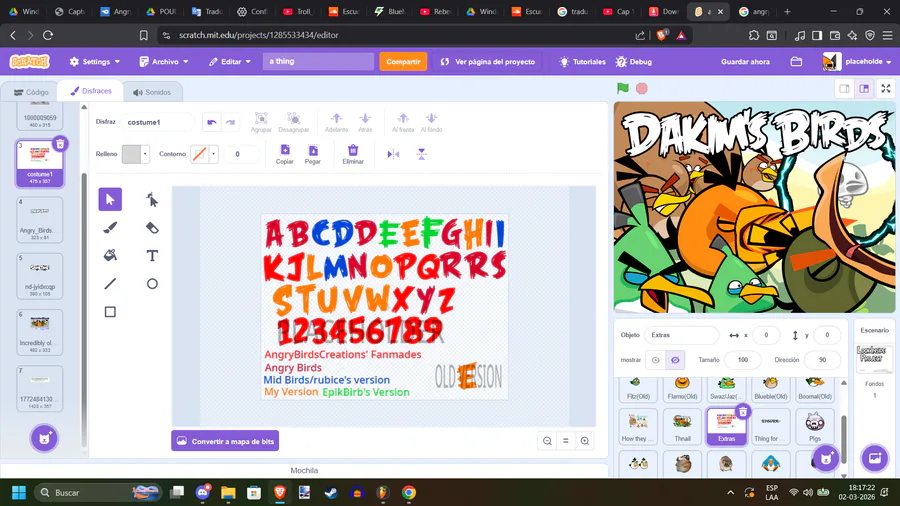Viewport: 900px width, 506px height.
Task: Open Windows Start menu
Action: click(18, 492)
